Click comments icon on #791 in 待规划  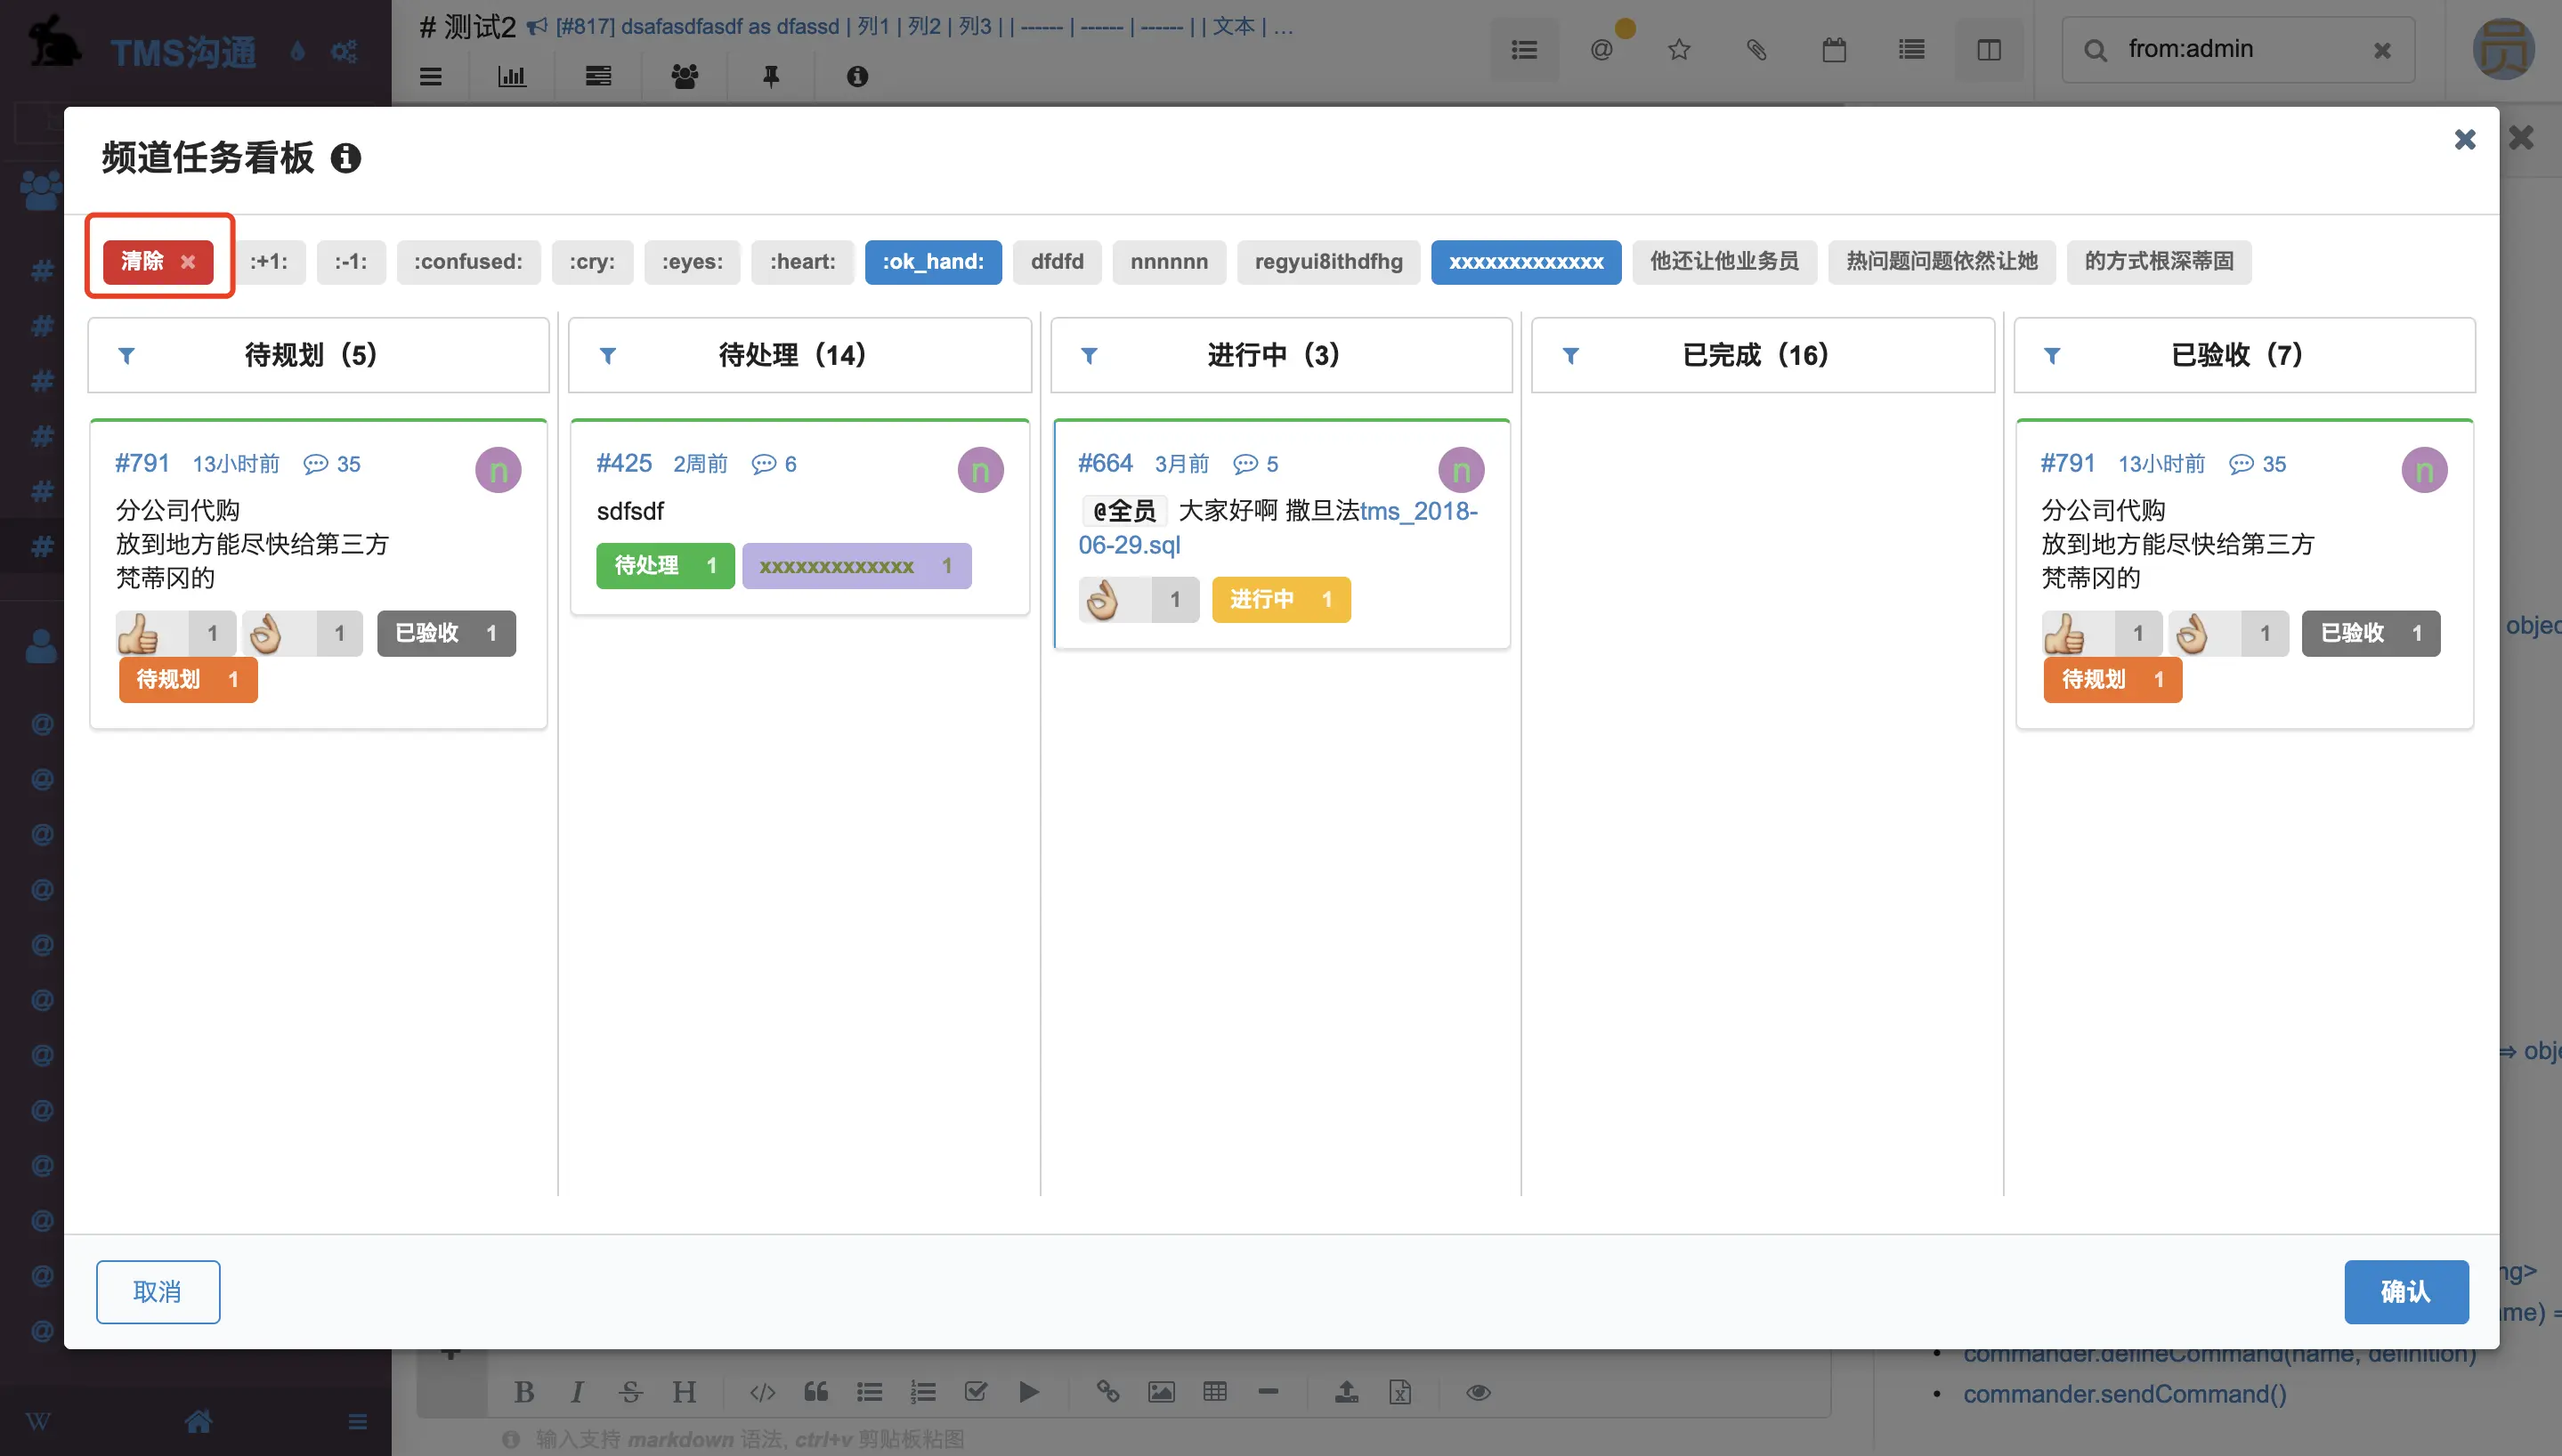(316, 464)
